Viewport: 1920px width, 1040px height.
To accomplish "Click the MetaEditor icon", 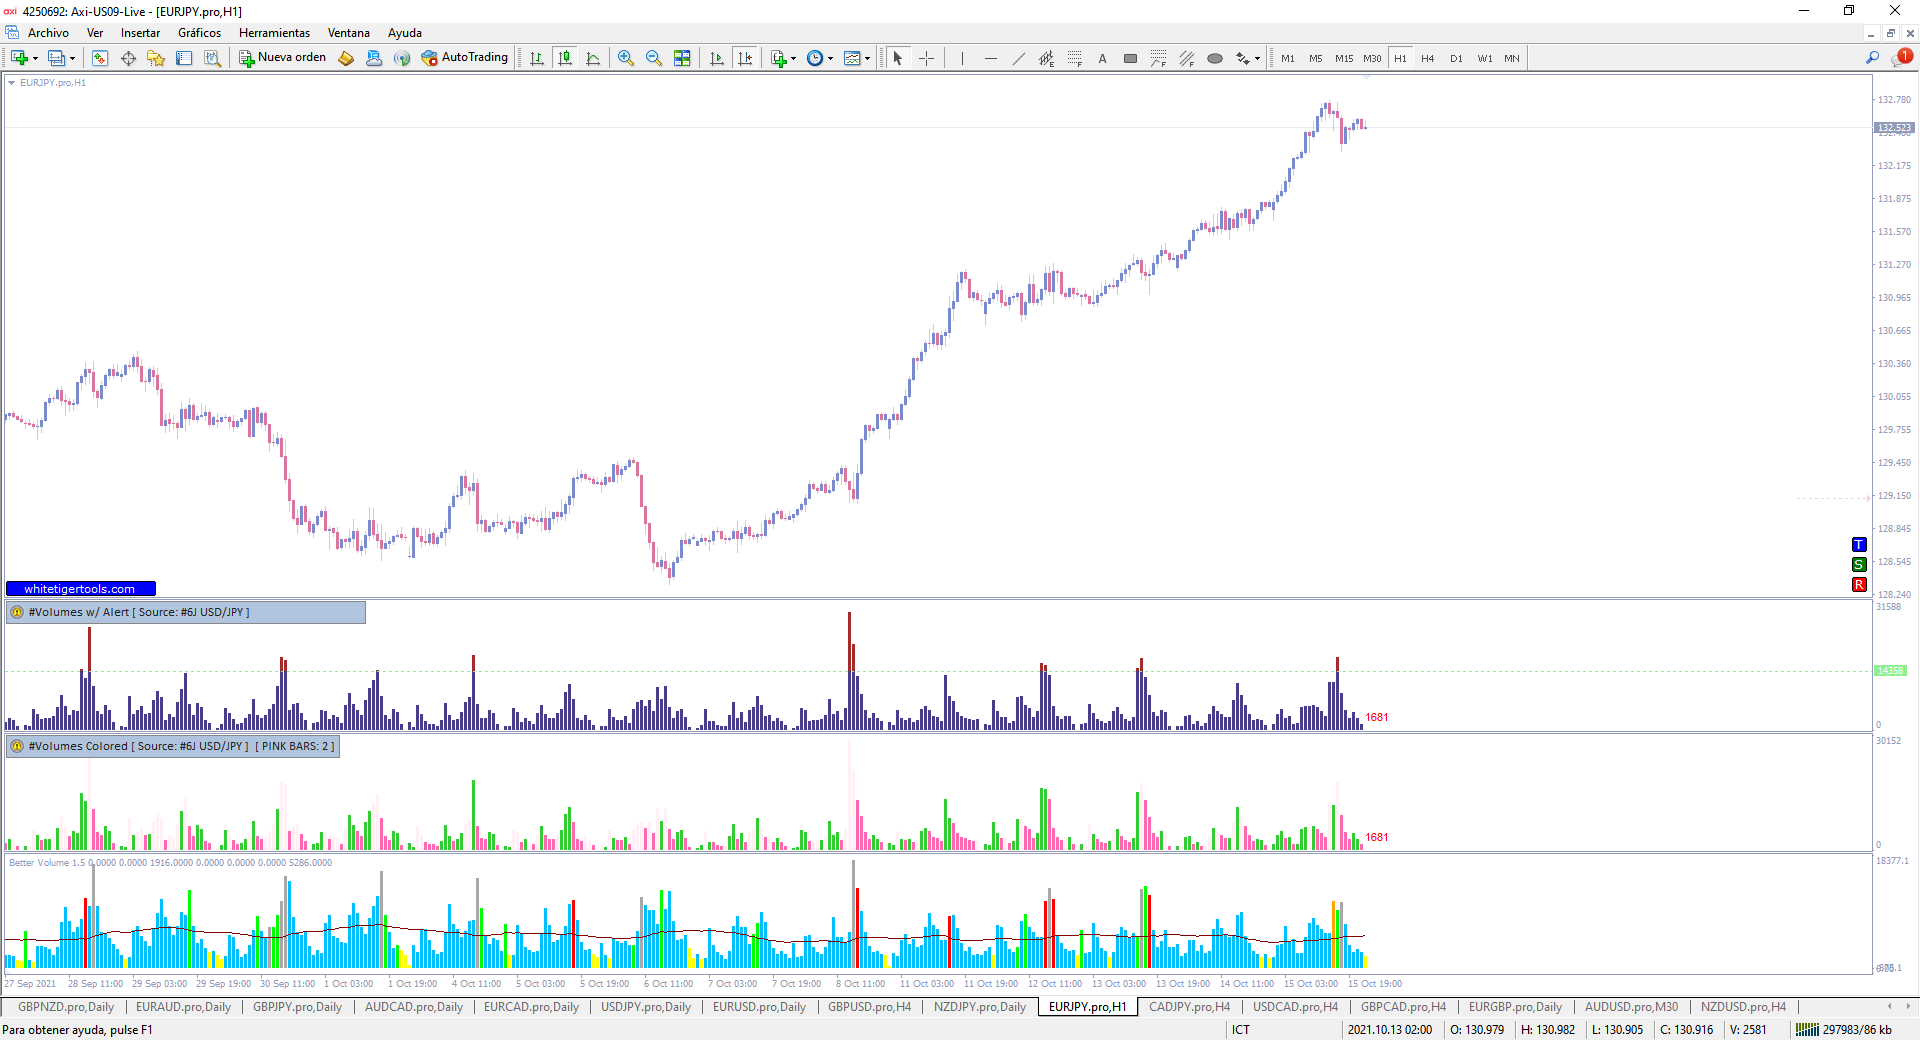I will coord(346,58).
